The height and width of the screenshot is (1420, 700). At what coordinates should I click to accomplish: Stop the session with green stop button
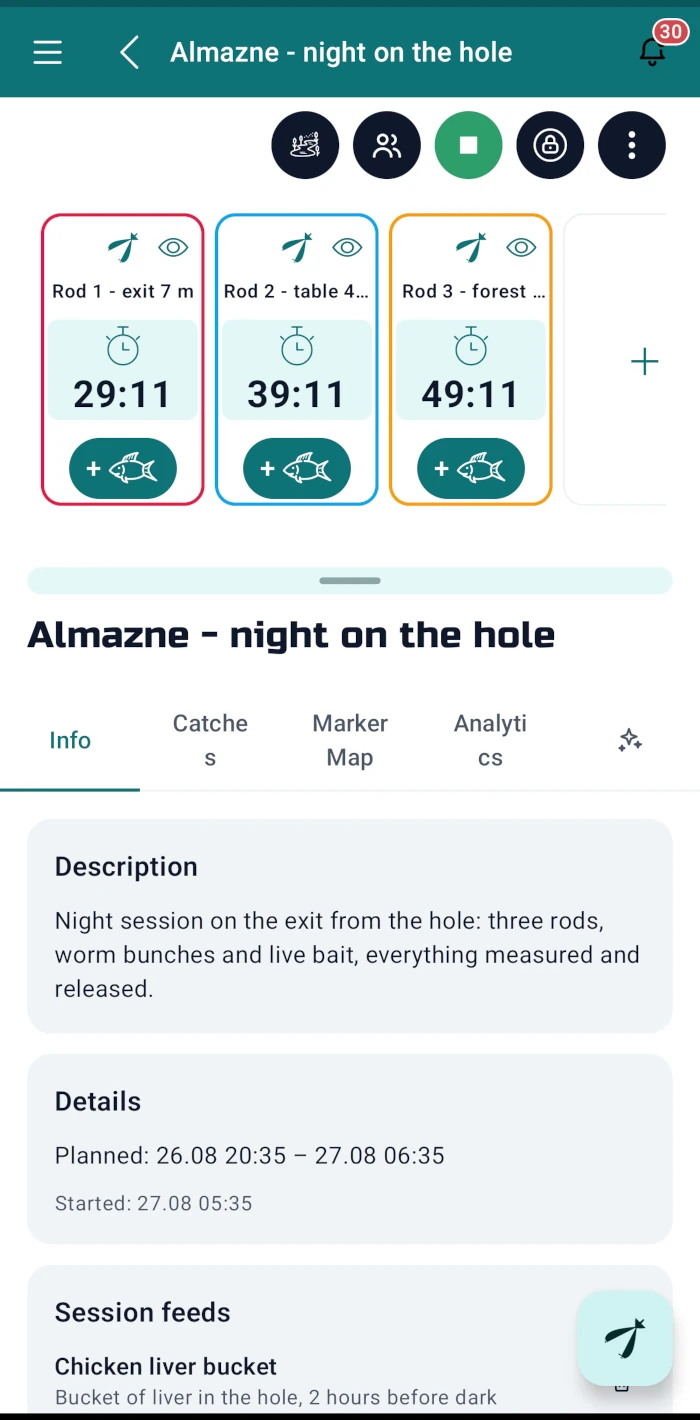468,146
